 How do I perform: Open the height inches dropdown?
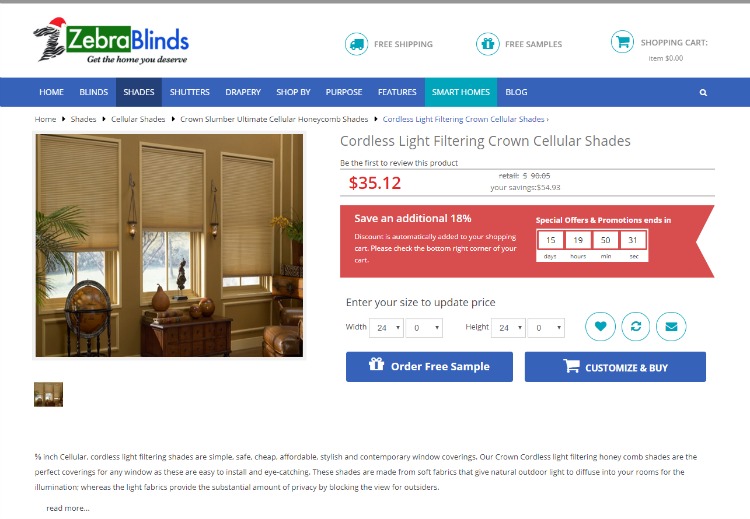(x=508, y=328)
